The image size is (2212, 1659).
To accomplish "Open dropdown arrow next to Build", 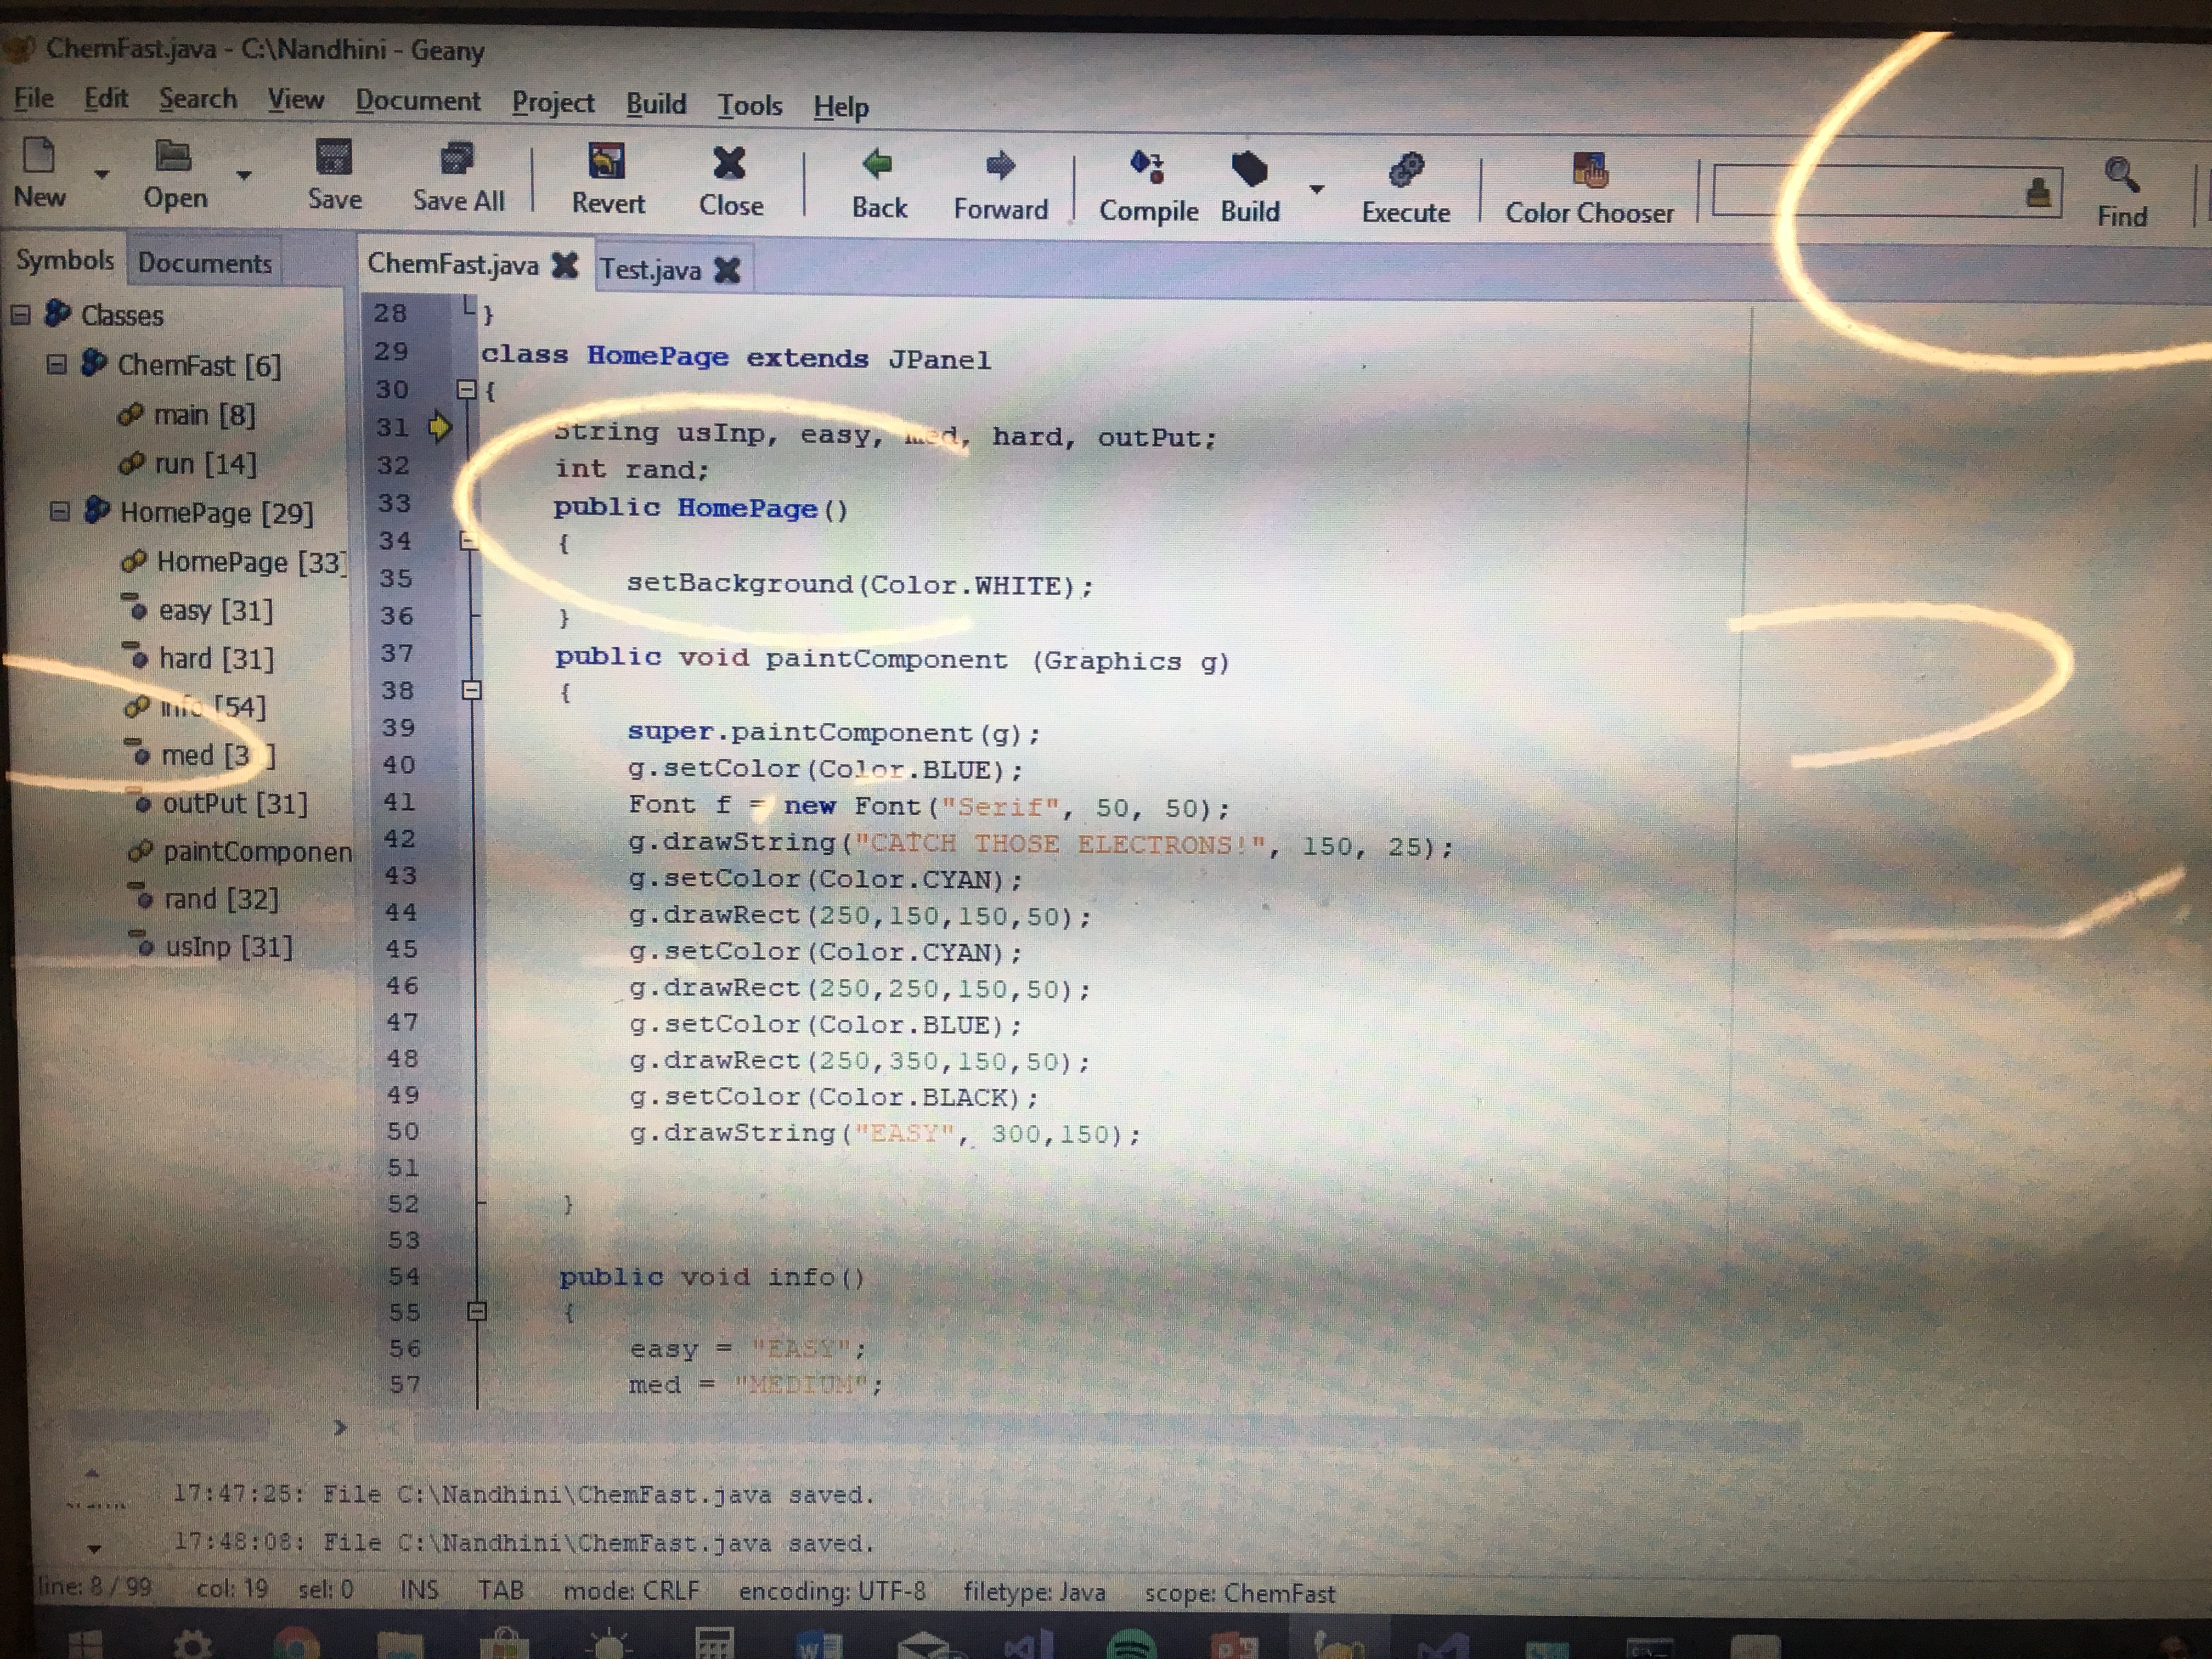I will [x=1317, y=189].
